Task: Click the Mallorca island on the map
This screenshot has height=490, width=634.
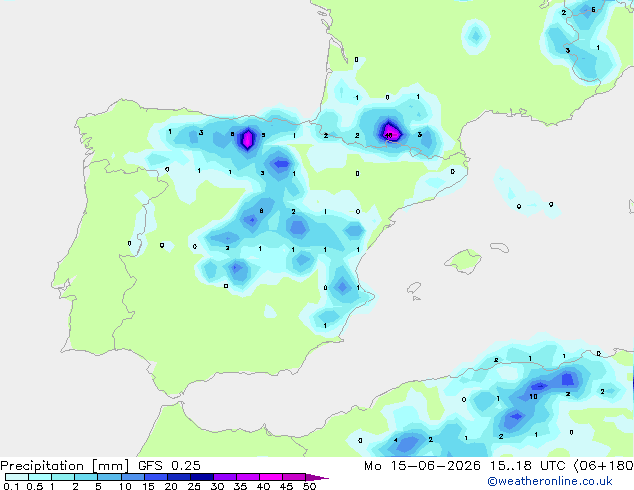Action: coord(463,261)
